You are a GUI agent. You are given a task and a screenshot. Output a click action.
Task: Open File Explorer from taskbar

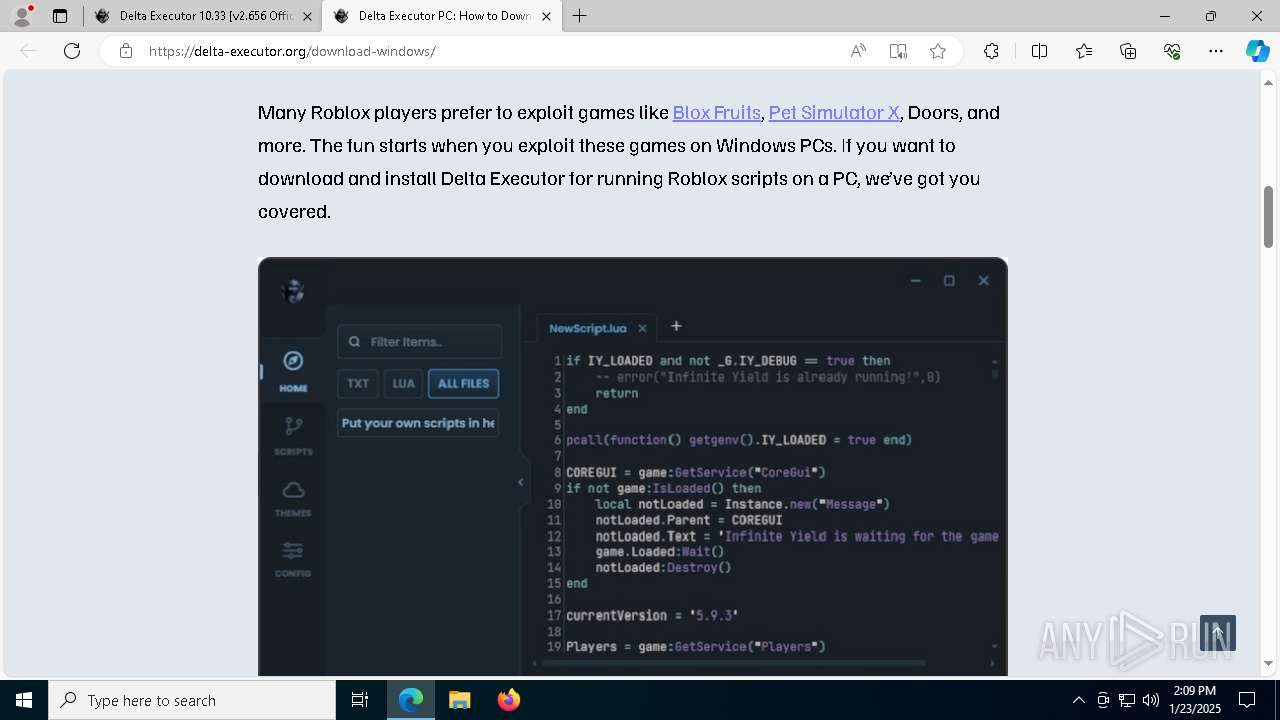click(459, 700)
